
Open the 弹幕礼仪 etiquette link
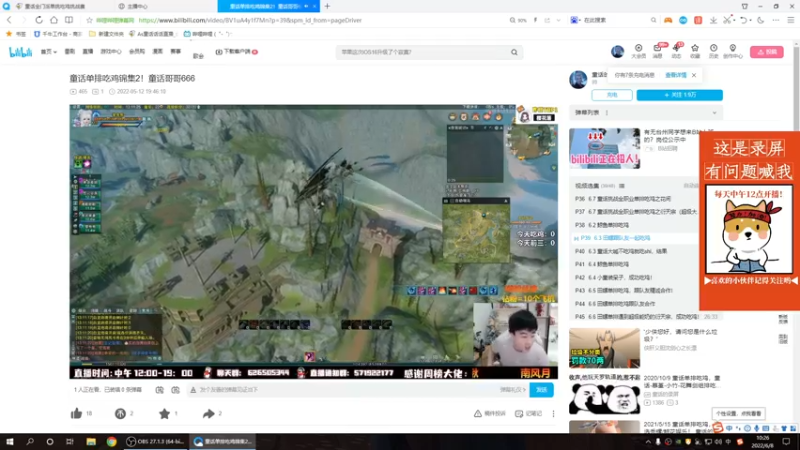click(513, 390)
